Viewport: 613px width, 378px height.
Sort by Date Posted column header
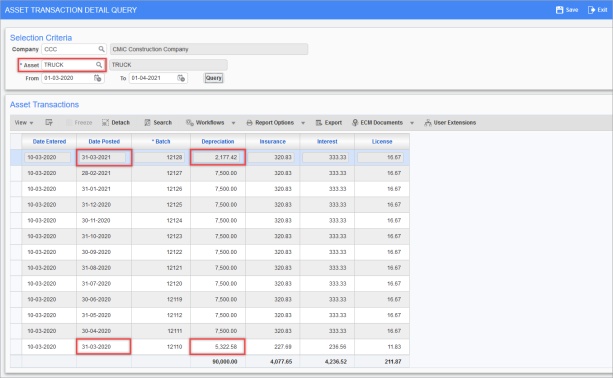(104, 142)
